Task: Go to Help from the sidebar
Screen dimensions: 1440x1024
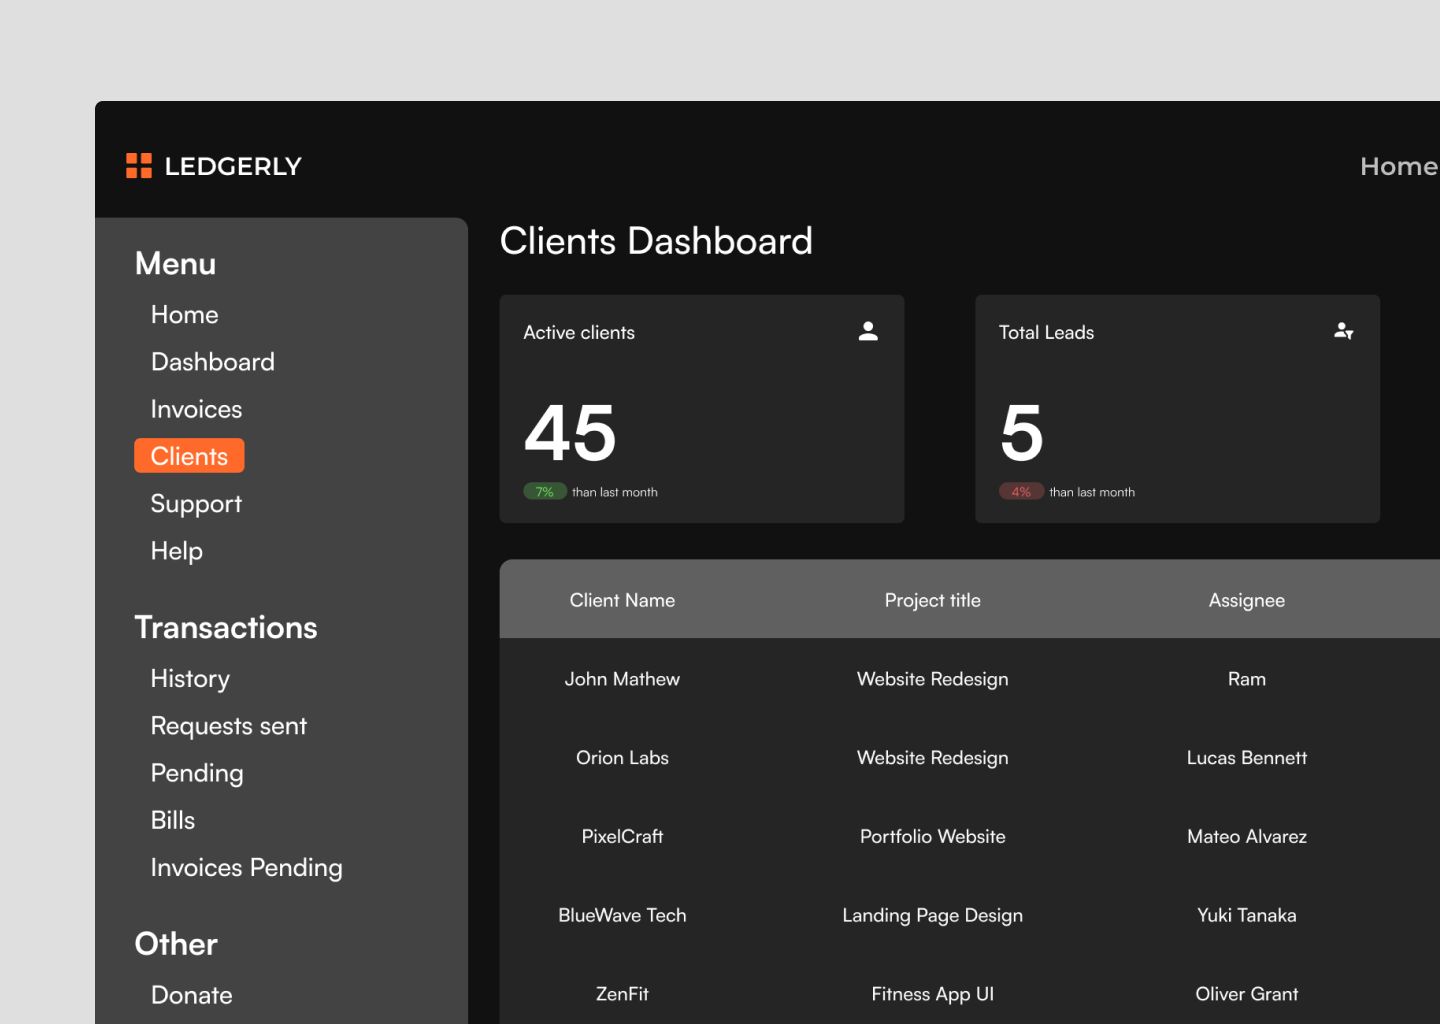Action: click(176, 550)
